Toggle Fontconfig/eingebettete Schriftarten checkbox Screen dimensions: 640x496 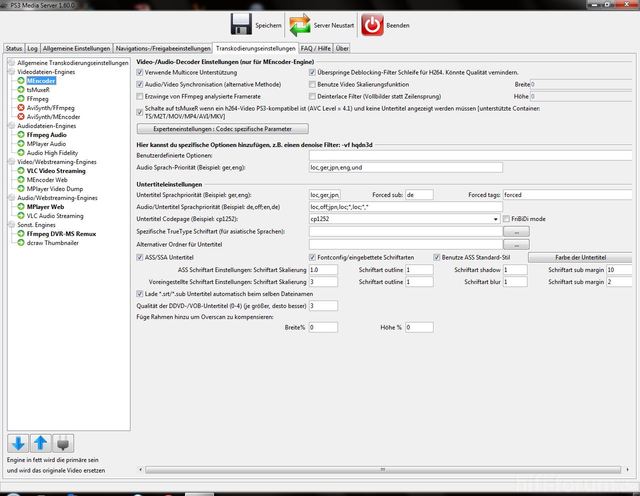[x=312, y=257]
